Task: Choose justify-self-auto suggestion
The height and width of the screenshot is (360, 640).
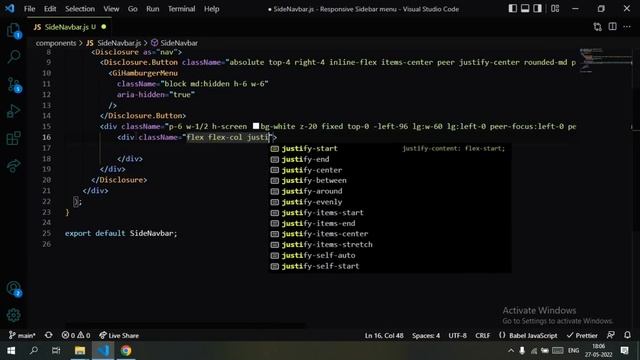Action: tap(390, 256)
